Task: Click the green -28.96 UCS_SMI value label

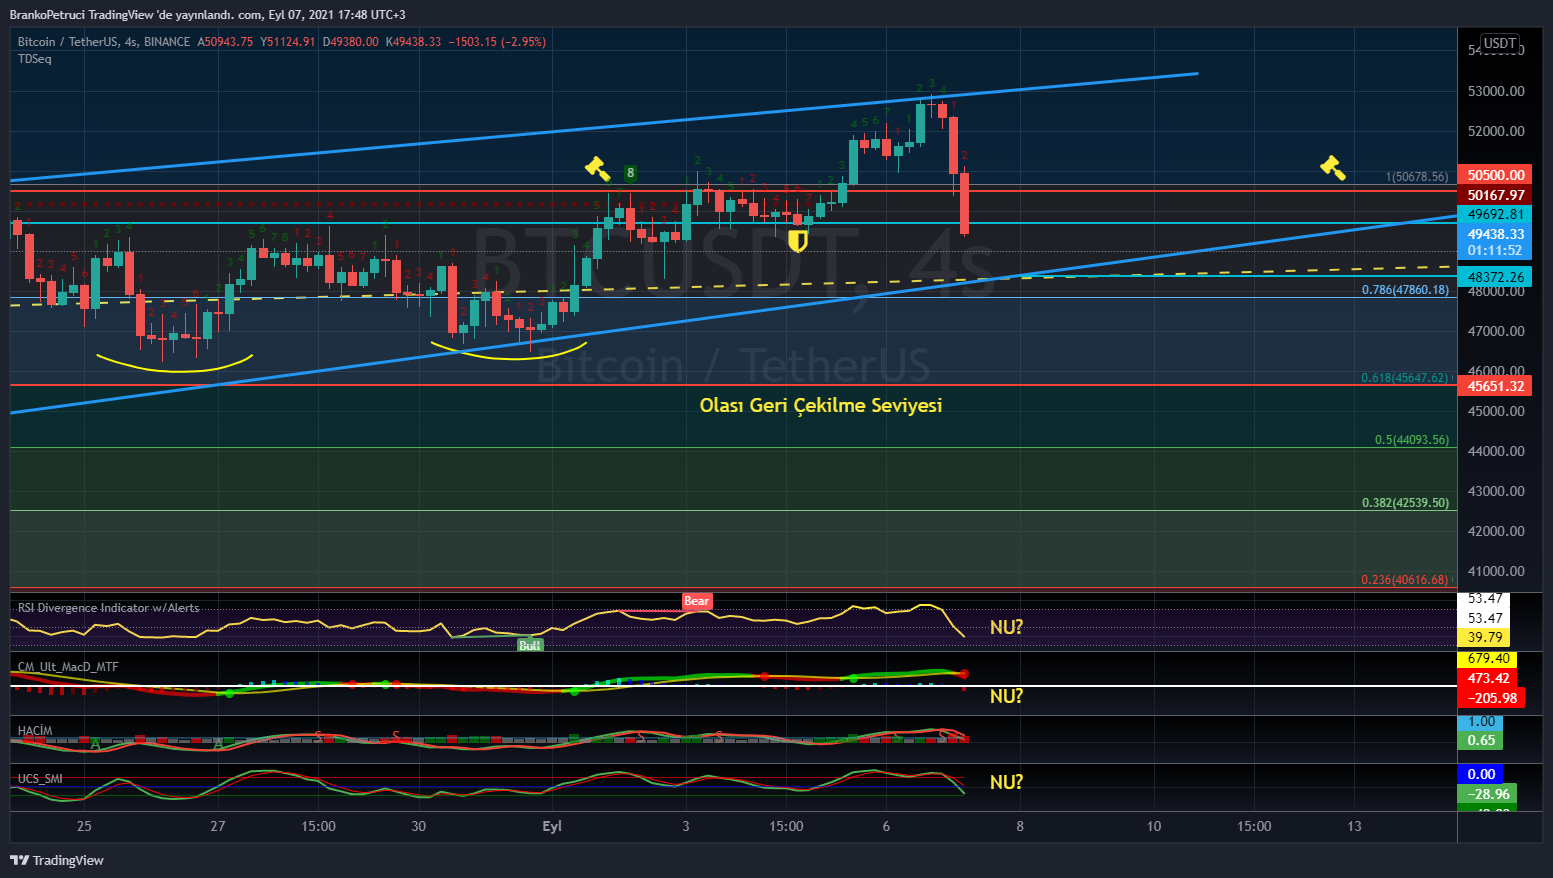Action: pyautogui.click(x=1487, y=794)
